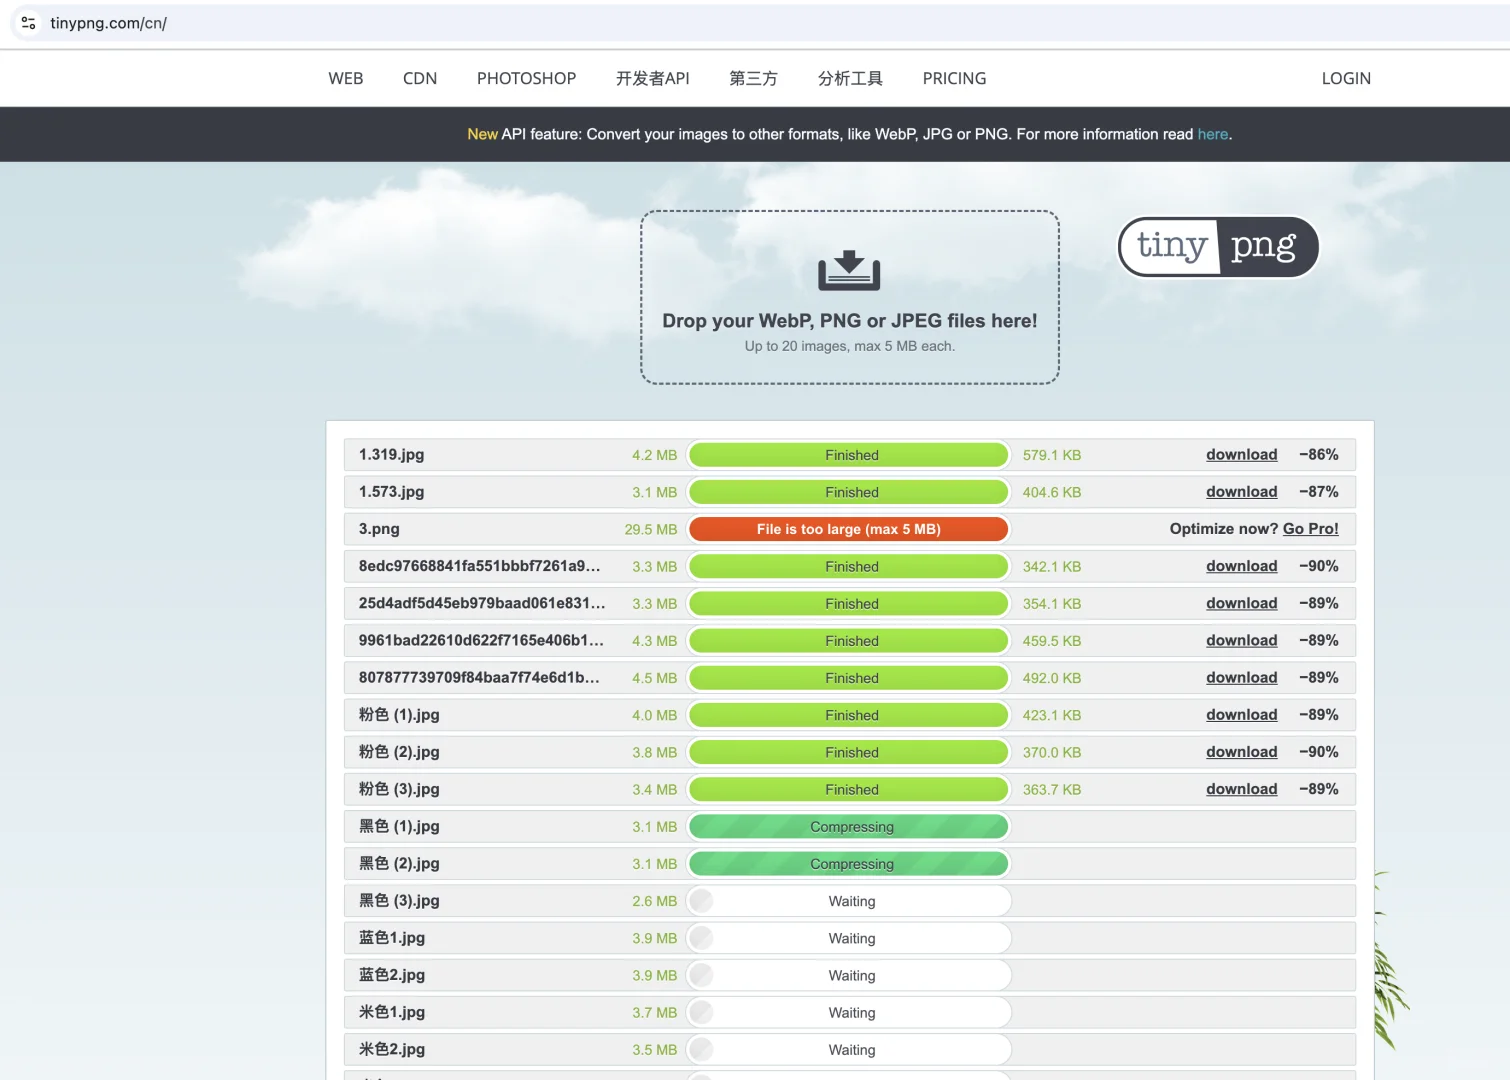Open the 开发者API menu item
The image size is (1510, 1080).
point(653,78)
